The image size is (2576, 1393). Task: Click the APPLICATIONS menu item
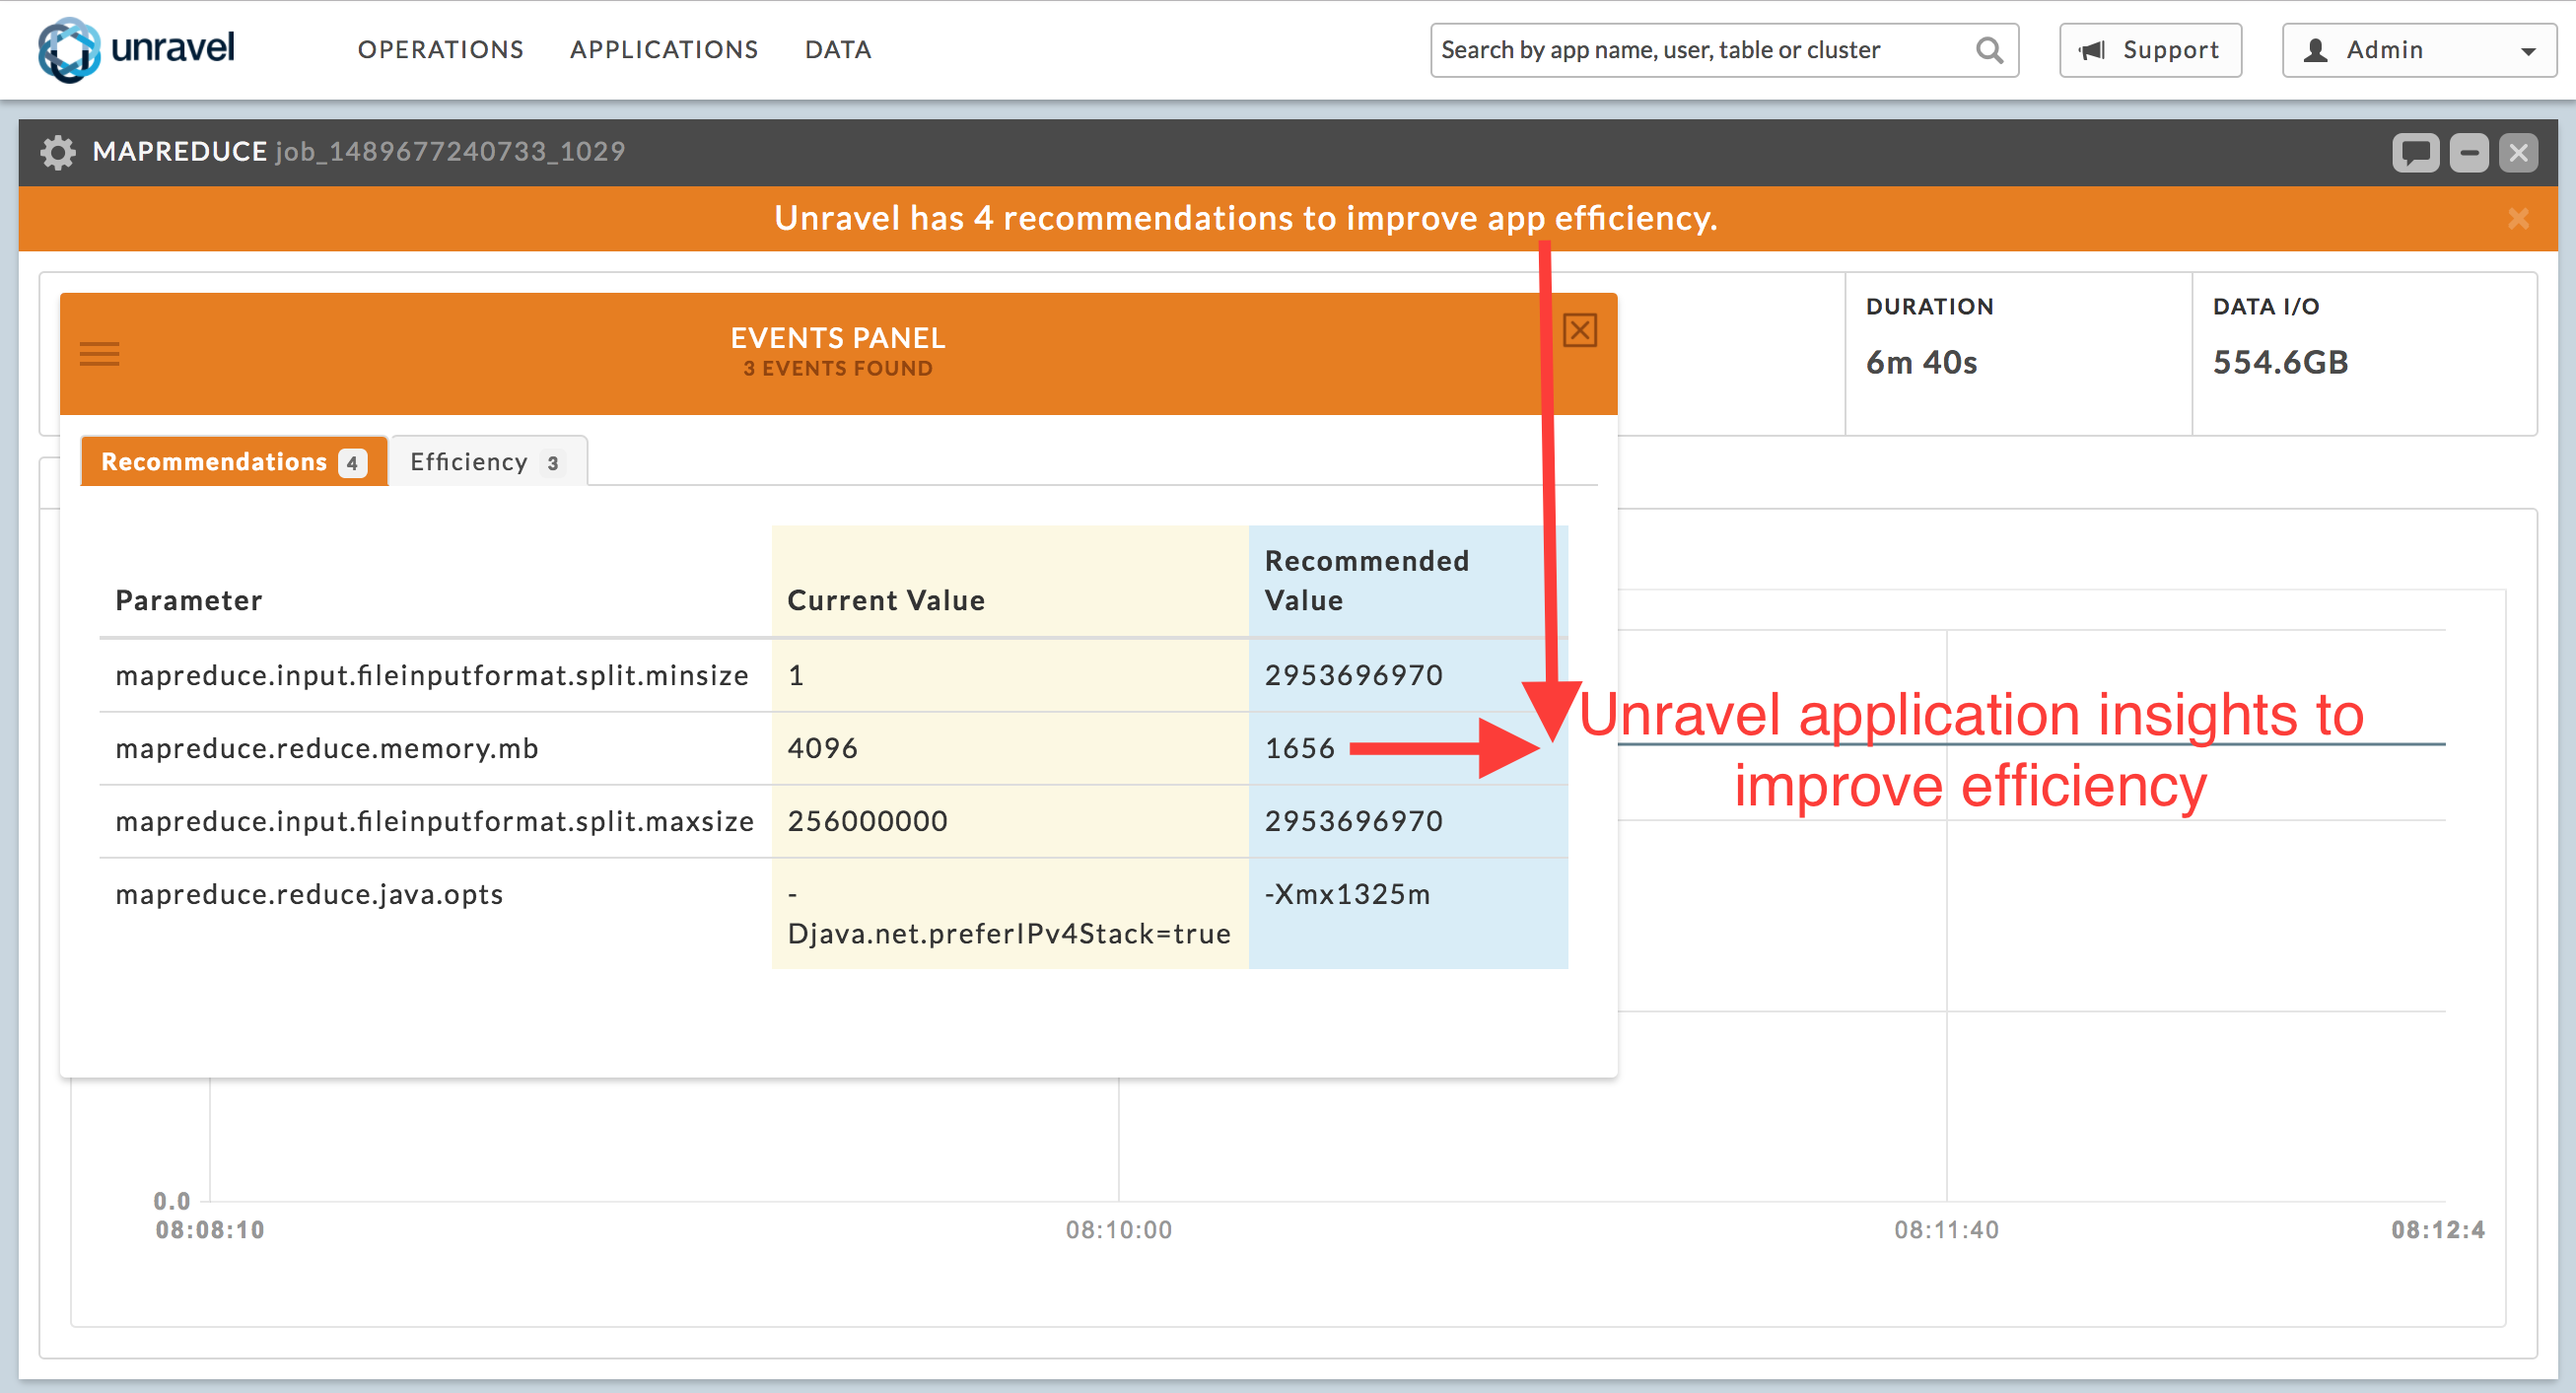(x=663, y=48)
